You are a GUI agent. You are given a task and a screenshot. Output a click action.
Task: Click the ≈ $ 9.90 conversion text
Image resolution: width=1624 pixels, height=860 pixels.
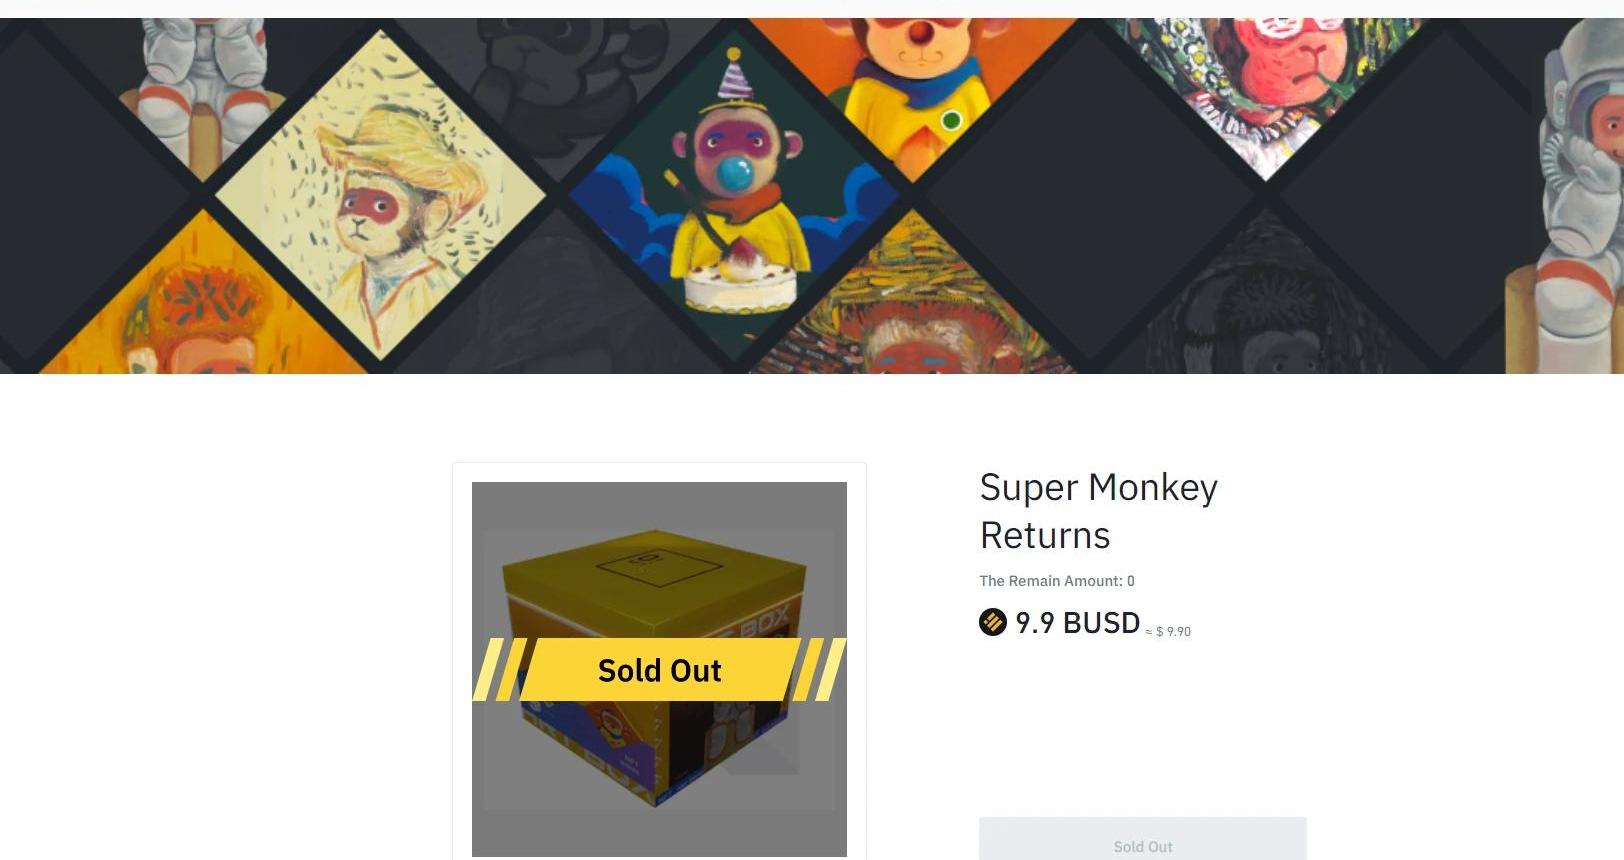pos(1168,632)
